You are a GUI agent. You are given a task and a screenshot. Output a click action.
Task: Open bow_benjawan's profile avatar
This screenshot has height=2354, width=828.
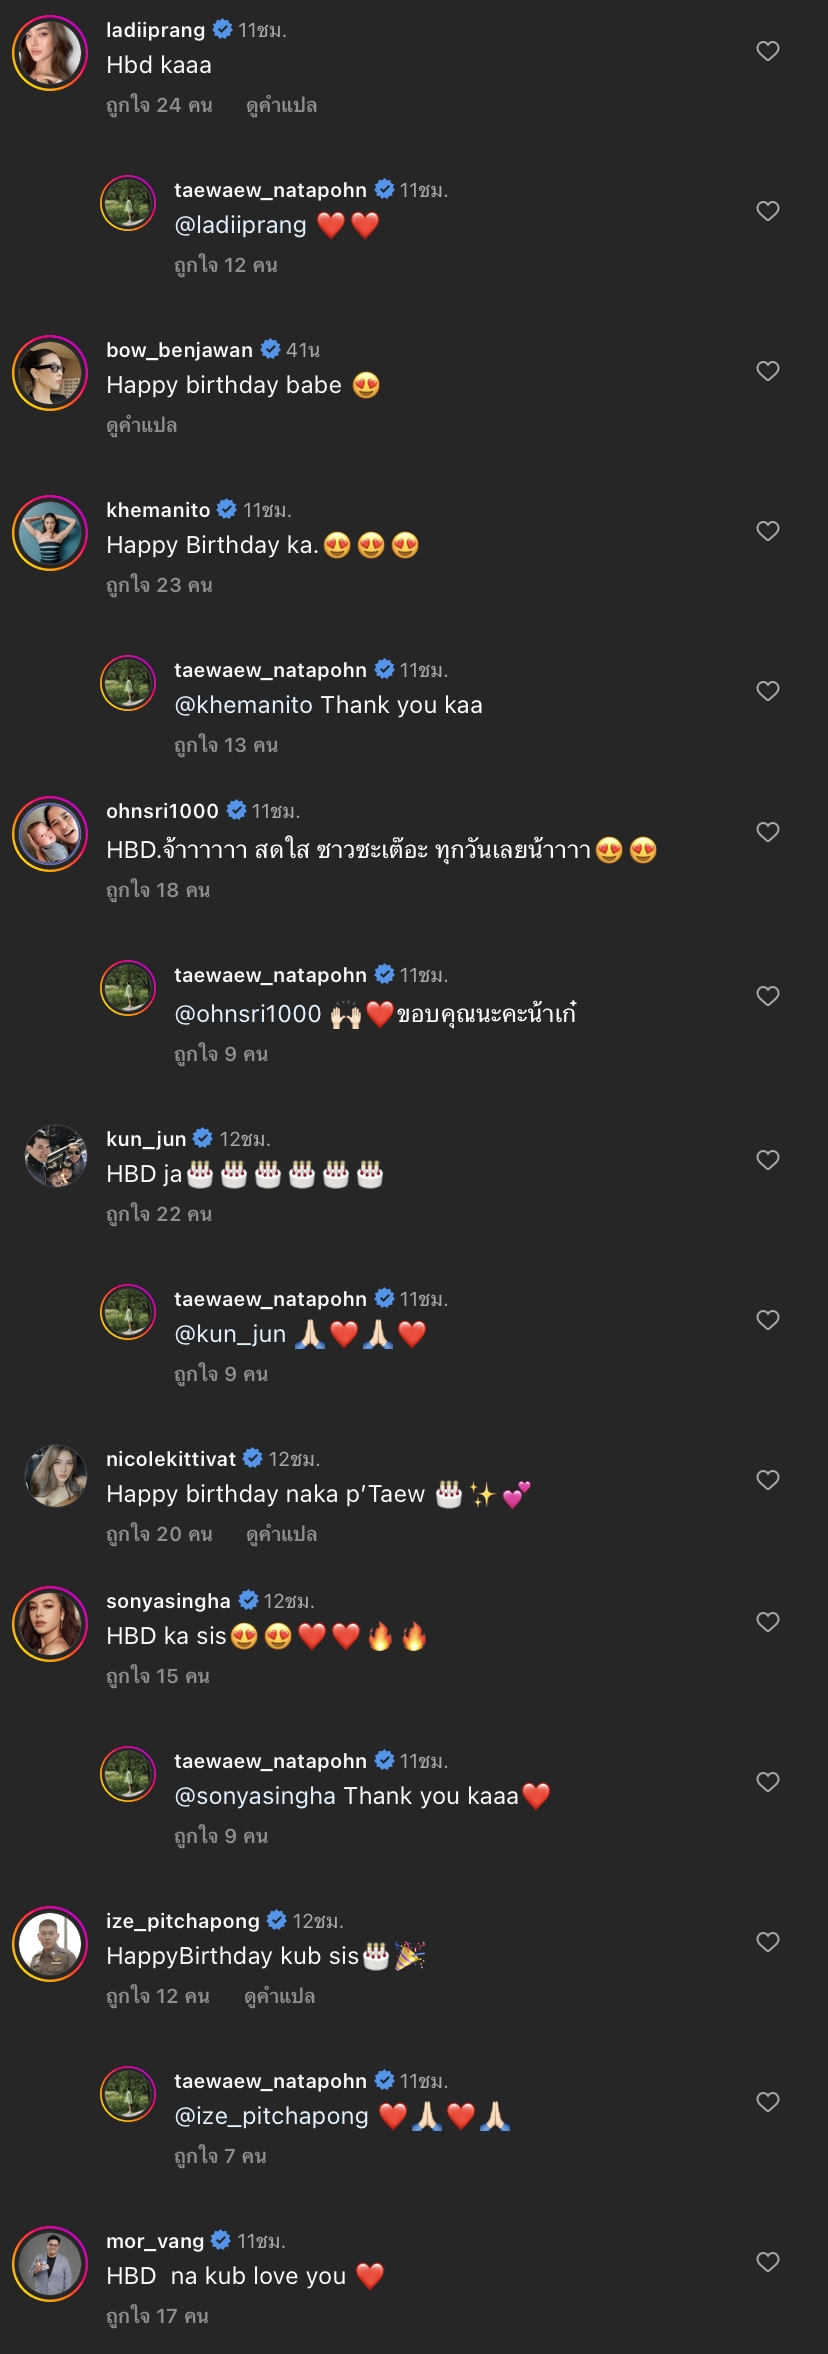point(50,373)
